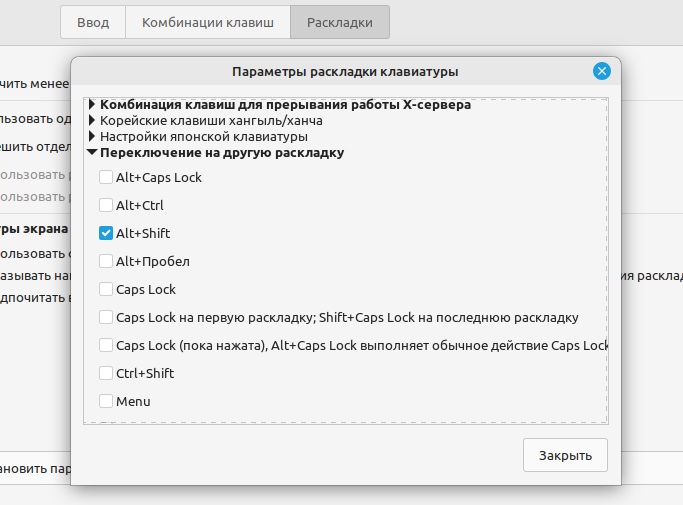
Task: Close the keyboard layout options dialog with the blue X icon
Action: point(601,71)
